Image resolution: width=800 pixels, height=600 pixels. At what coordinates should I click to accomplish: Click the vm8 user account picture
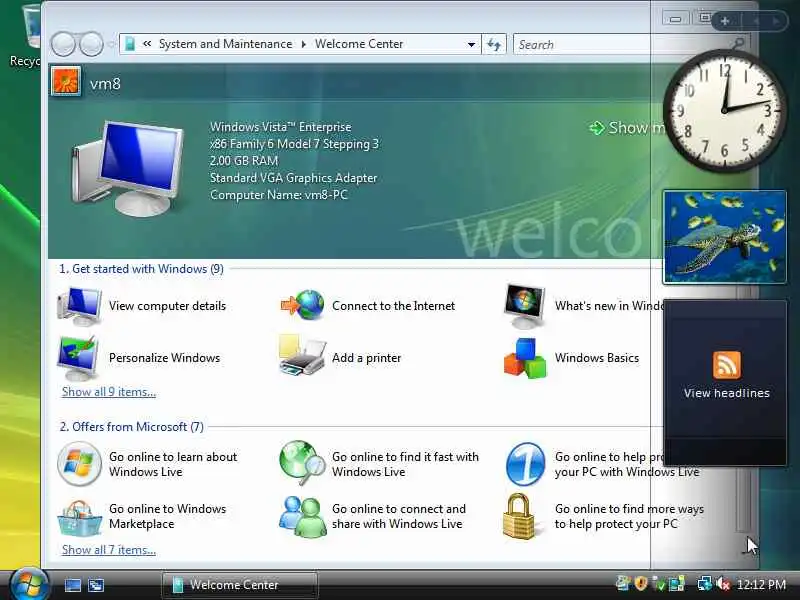coord(65,82)
